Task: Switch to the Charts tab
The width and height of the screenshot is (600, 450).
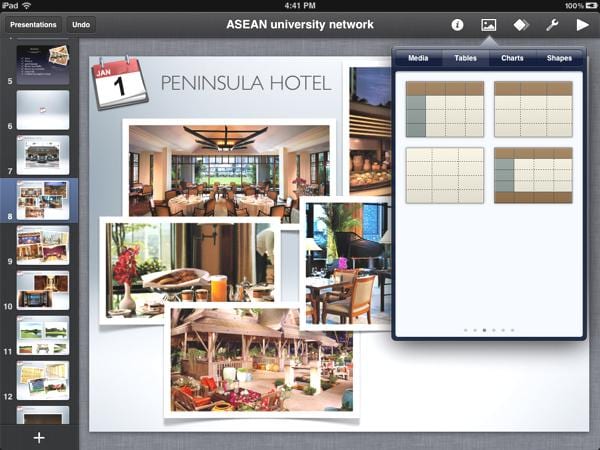Action: click(x=512, y=58)
